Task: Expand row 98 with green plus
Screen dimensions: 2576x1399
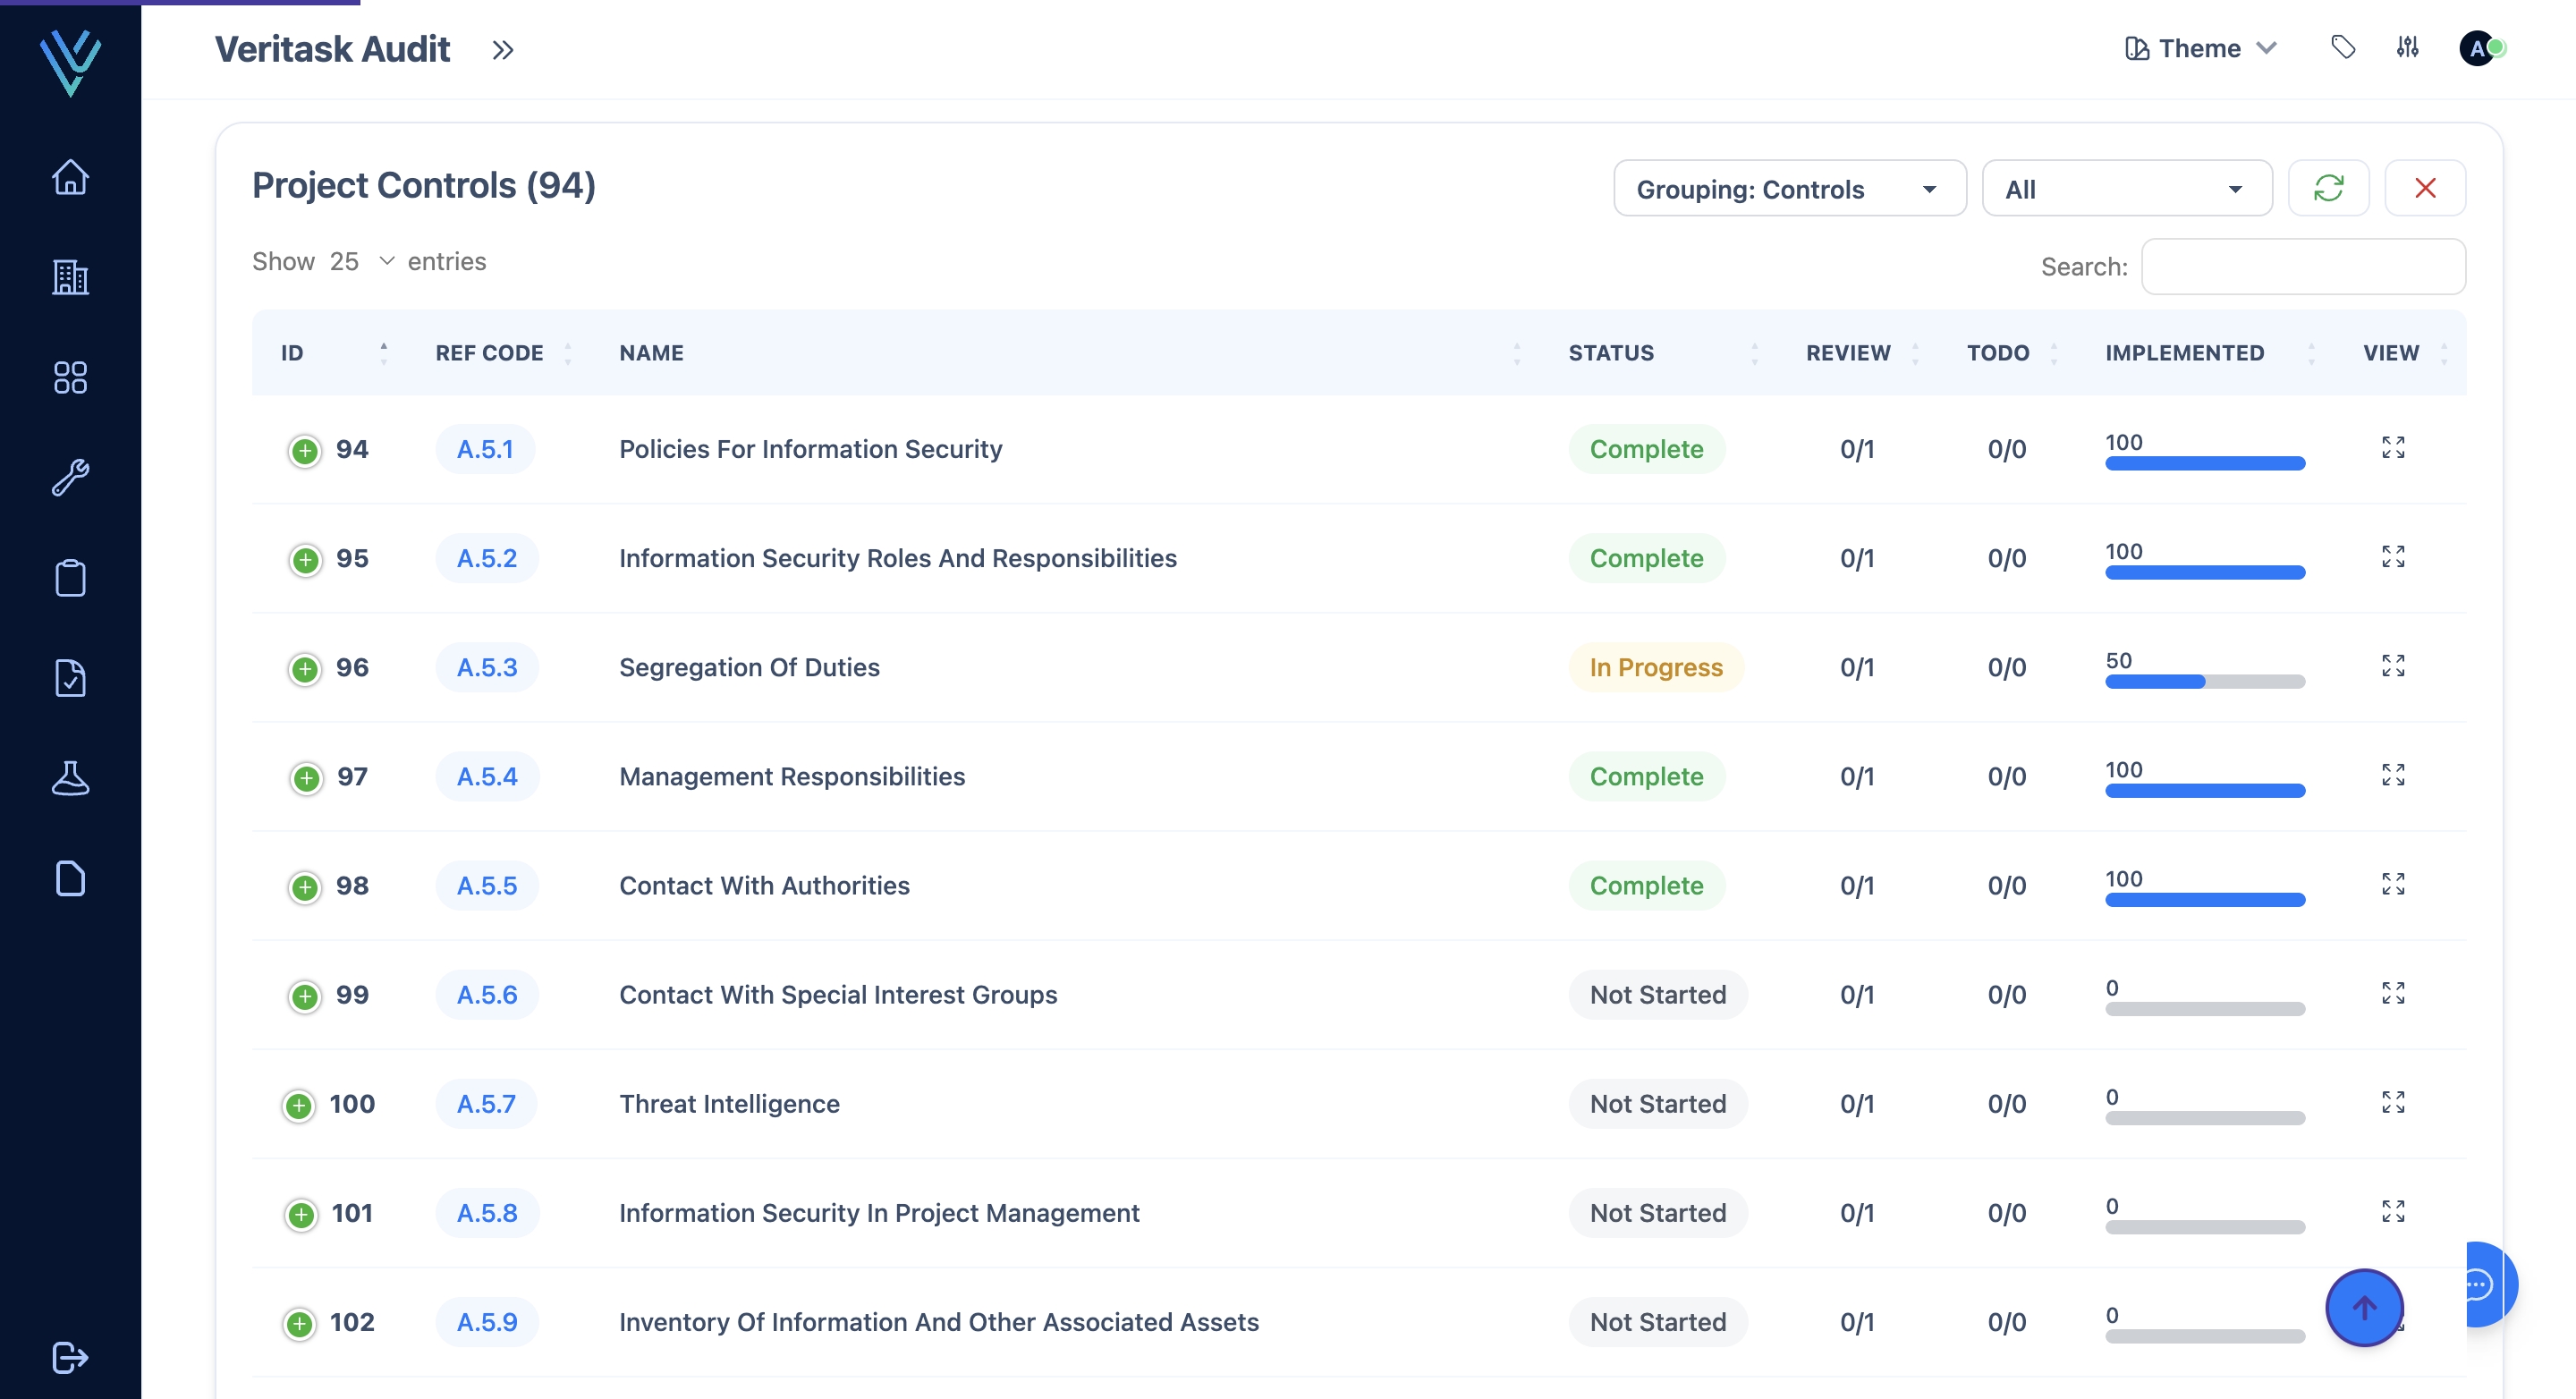Action: (305, 887)
